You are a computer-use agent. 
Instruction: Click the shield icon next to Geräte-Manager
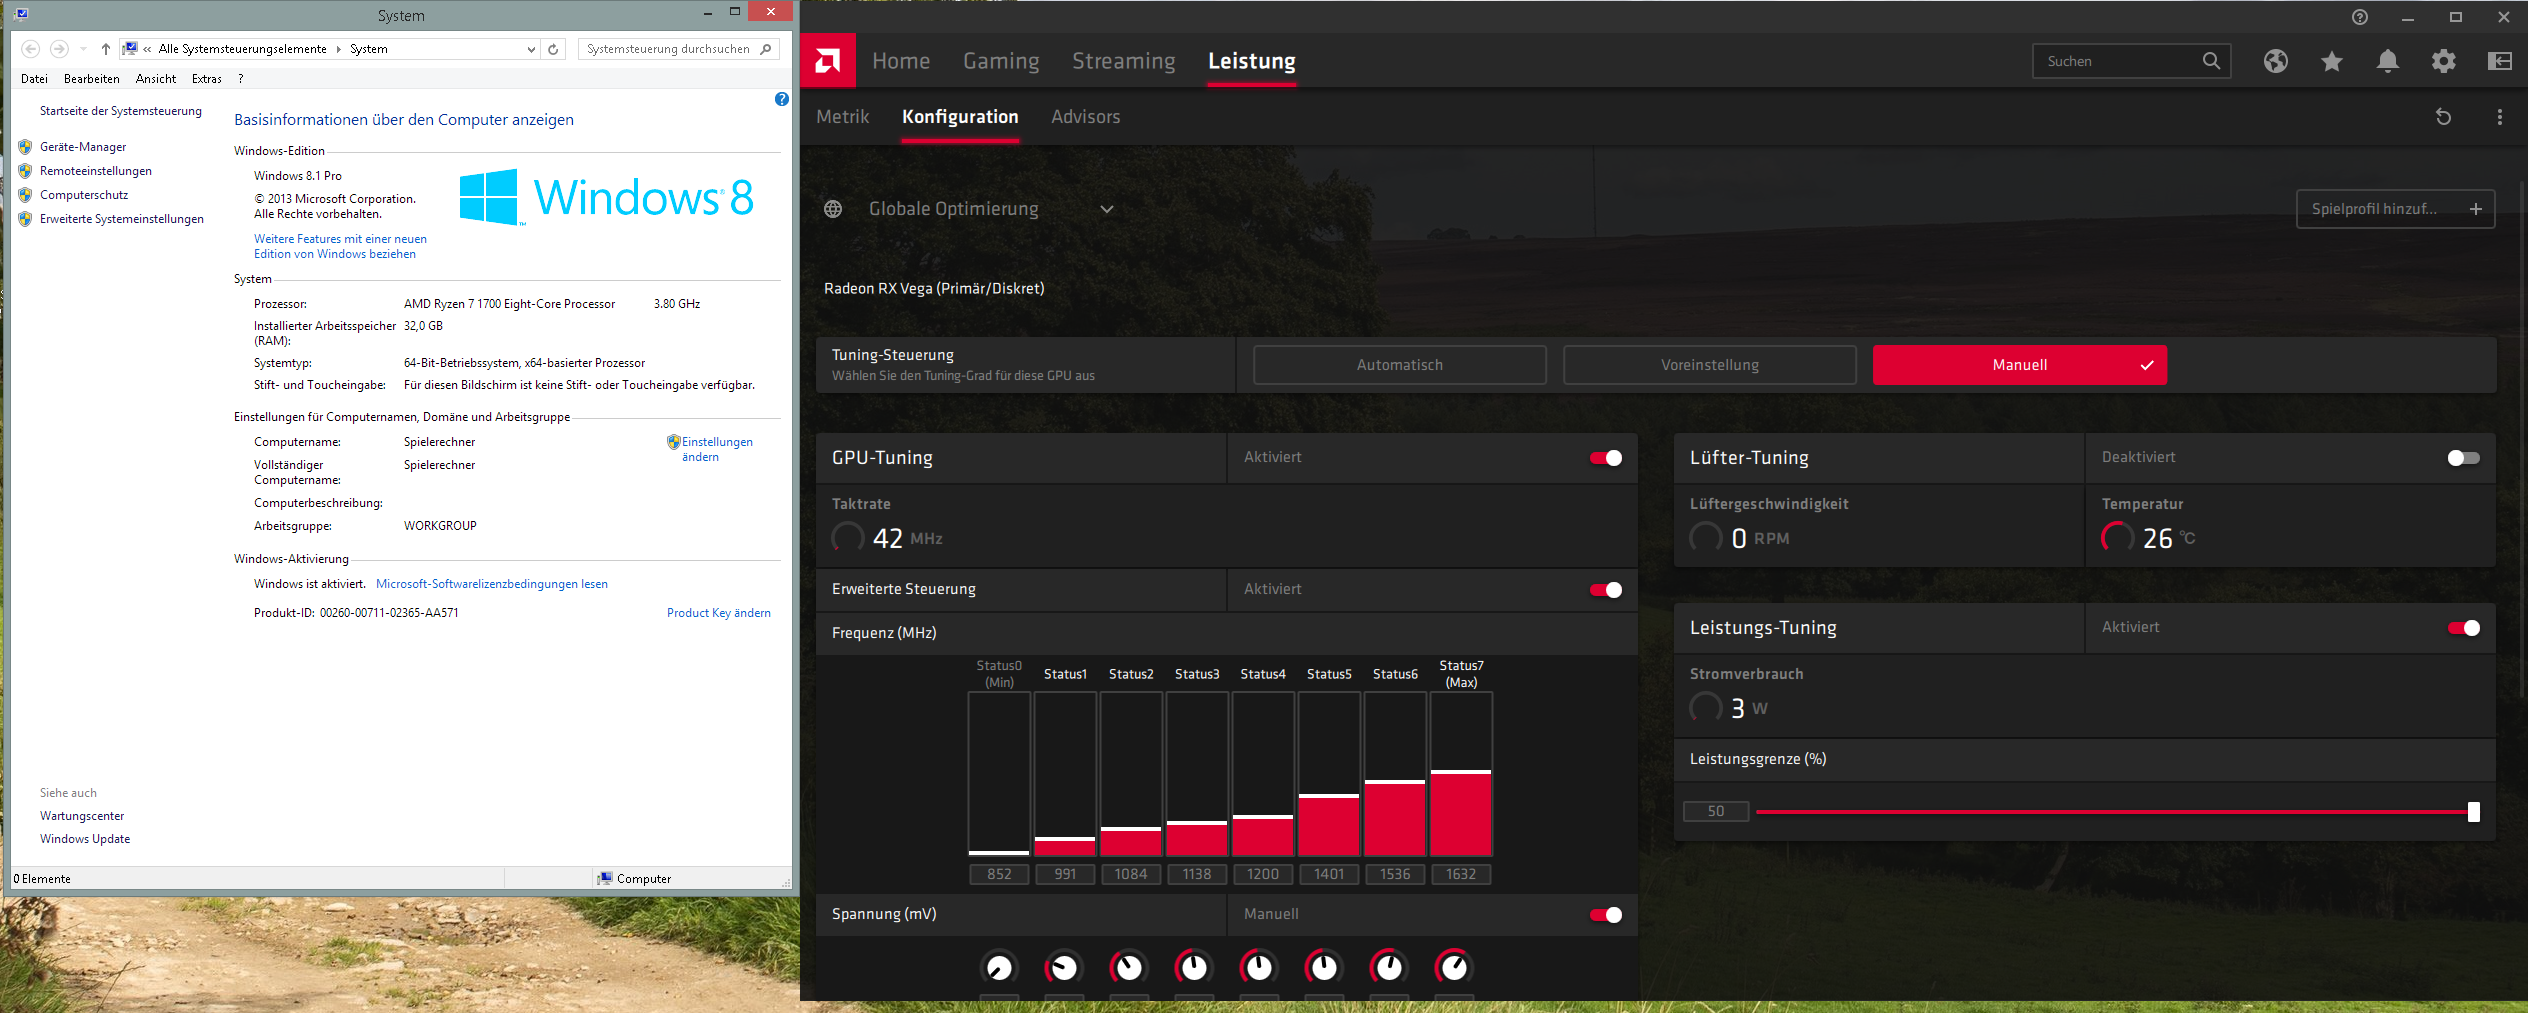[x=25, y=147]
